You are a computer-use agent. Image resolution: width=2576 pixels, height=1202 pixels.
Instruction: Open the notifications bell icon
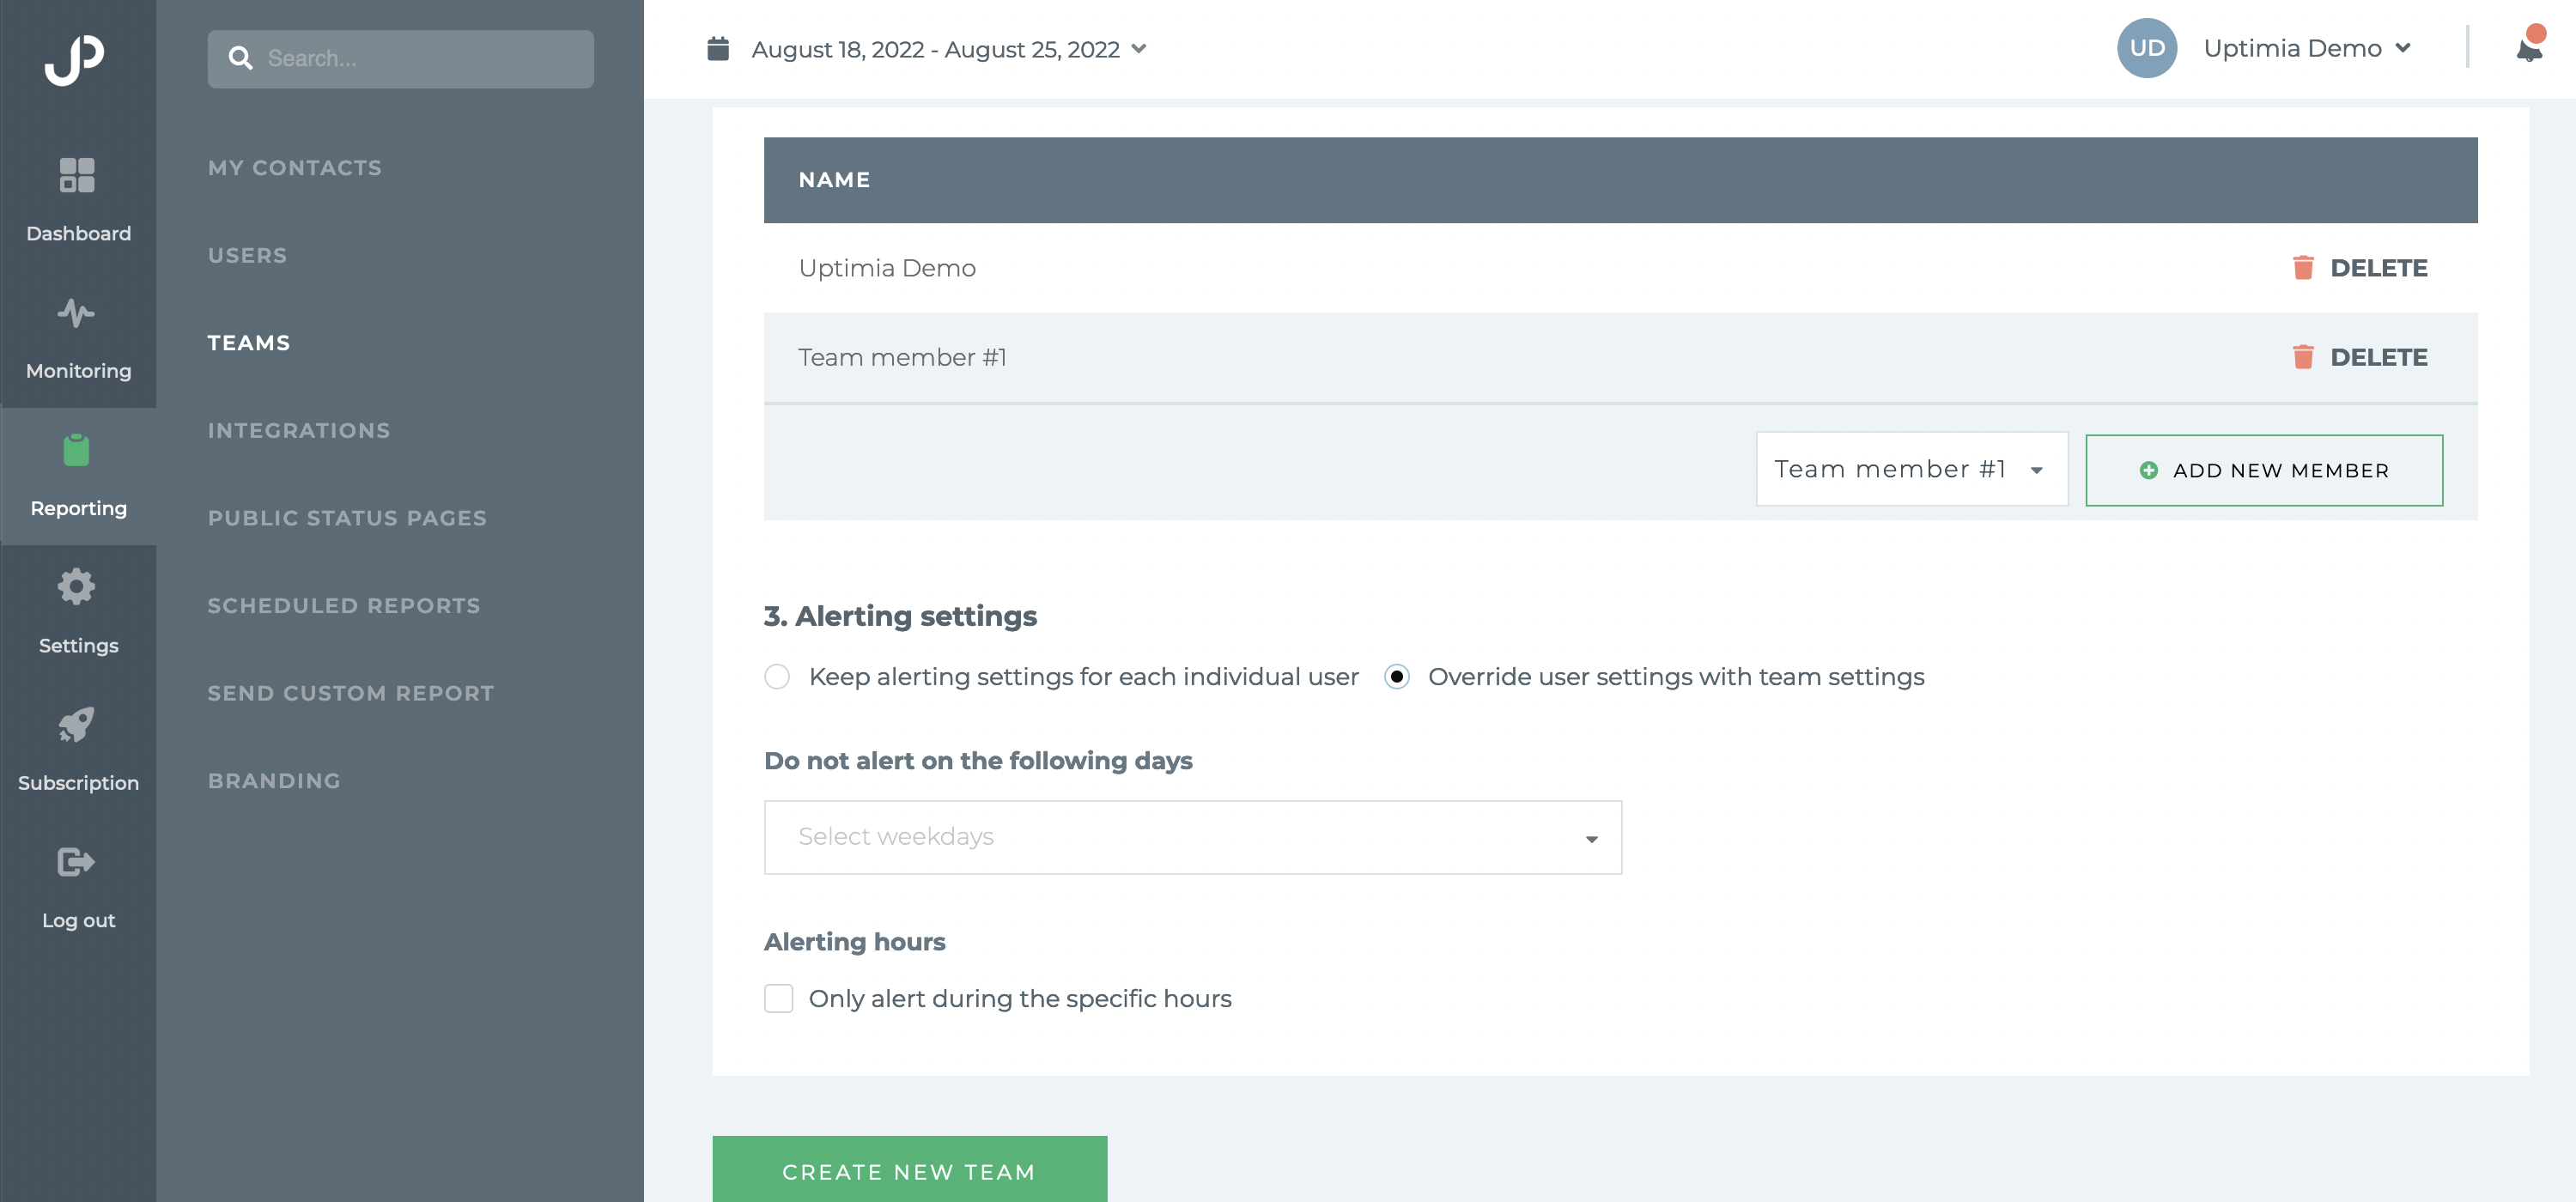point(2528,48)
